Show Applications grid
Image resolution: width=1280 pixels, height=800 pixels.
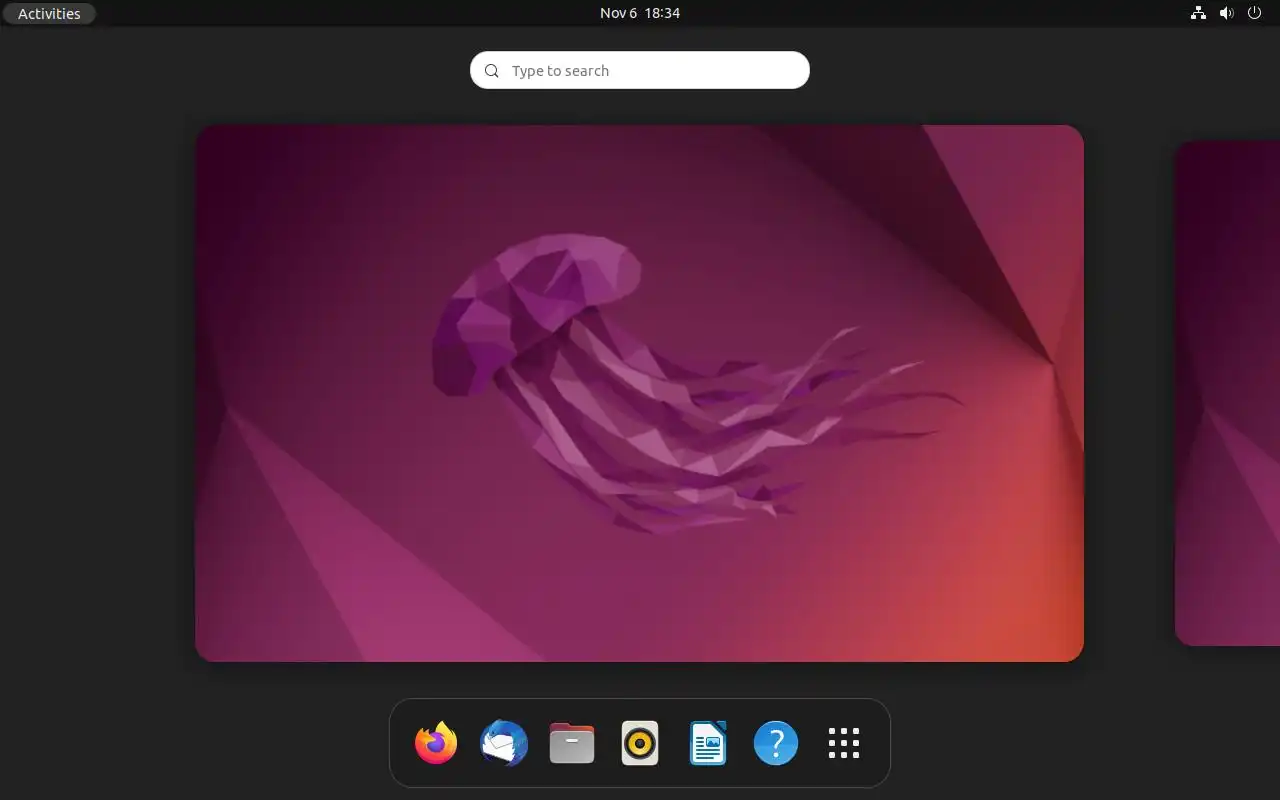844,743
